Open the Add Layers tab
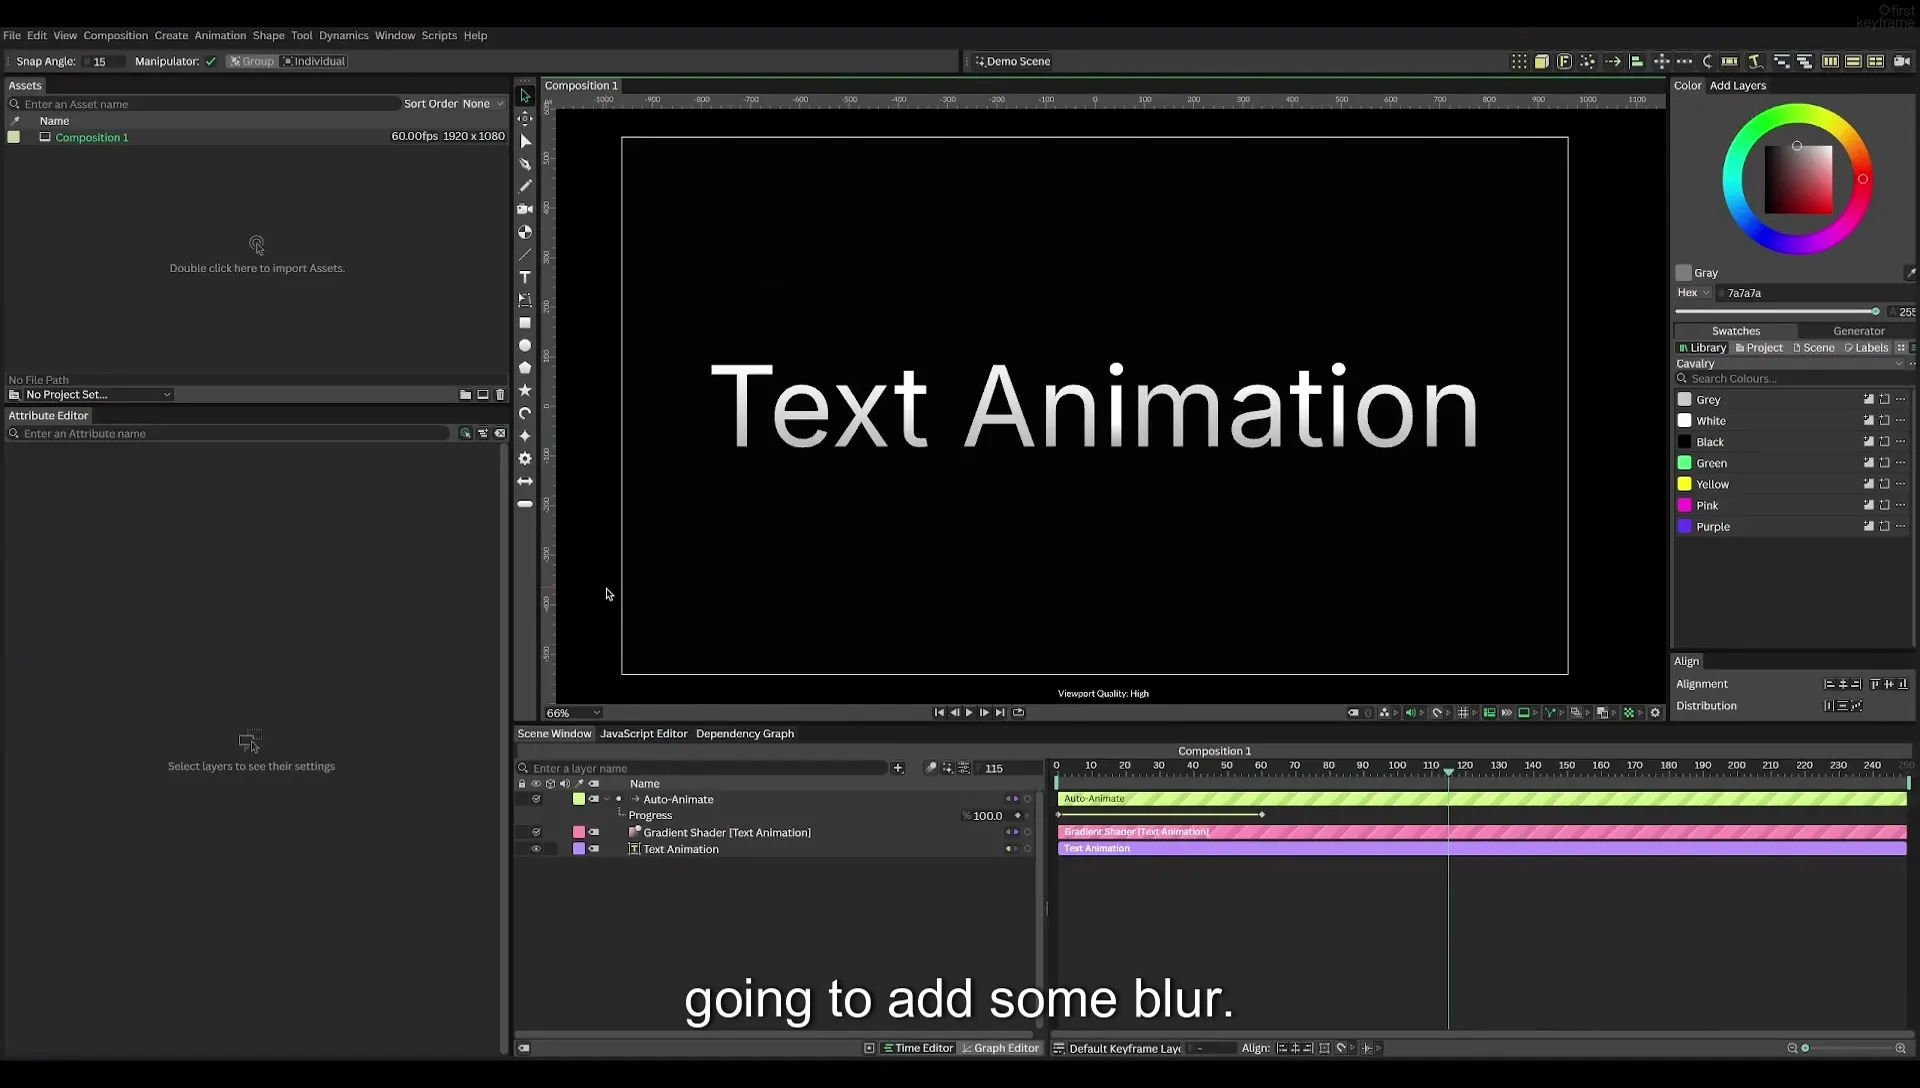Screen dimensions: 1920x1088 pyautogui.click(x=1738, y=86)
